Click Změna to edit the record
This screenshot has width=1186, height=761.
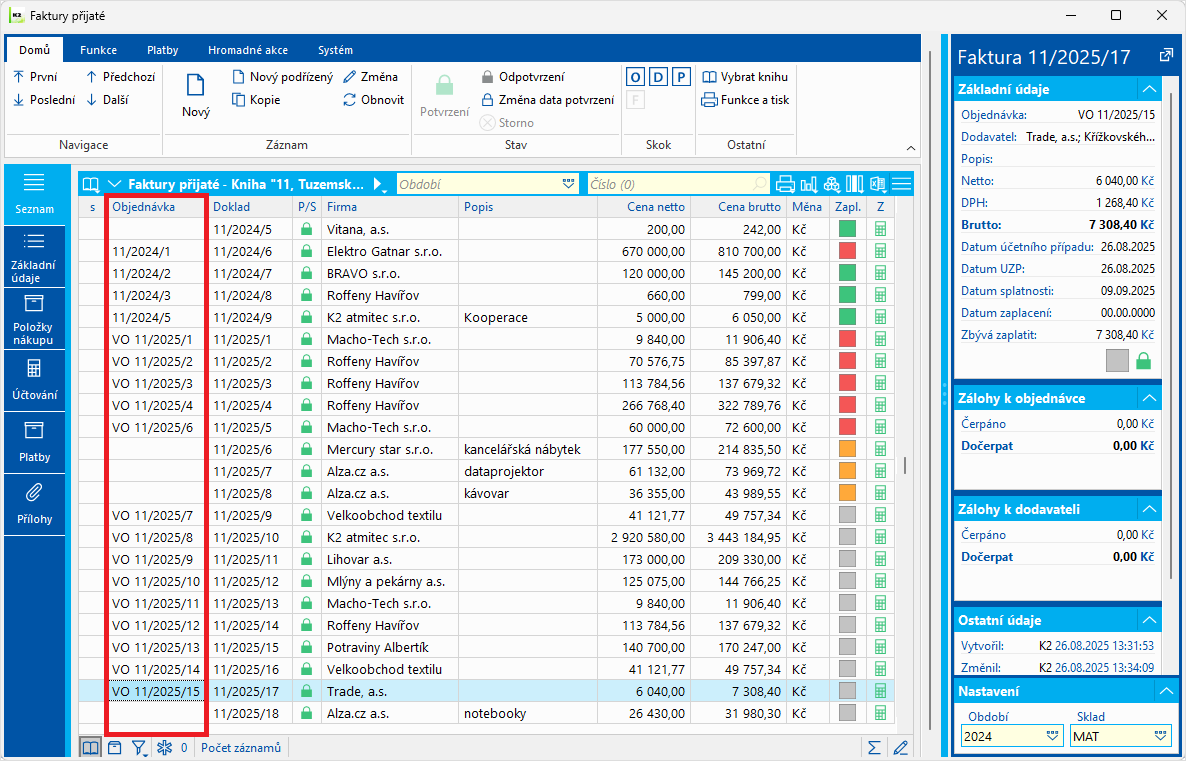coord(371,76)
